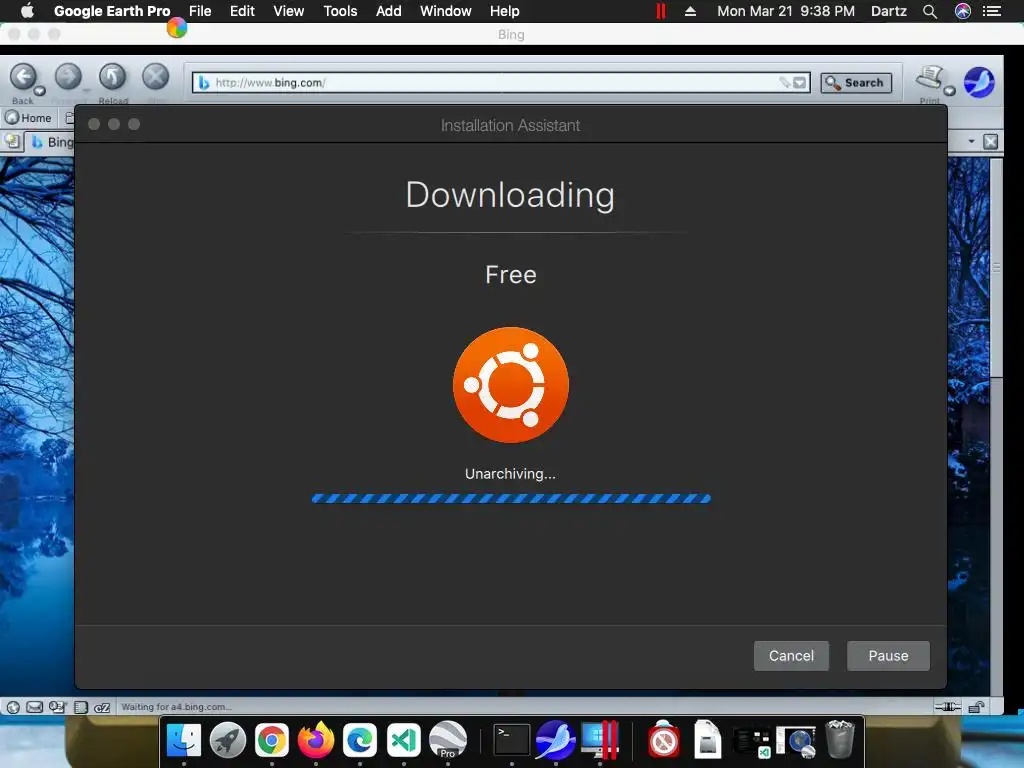Open the File menu
1024x768 pixels.
(200, 11)
